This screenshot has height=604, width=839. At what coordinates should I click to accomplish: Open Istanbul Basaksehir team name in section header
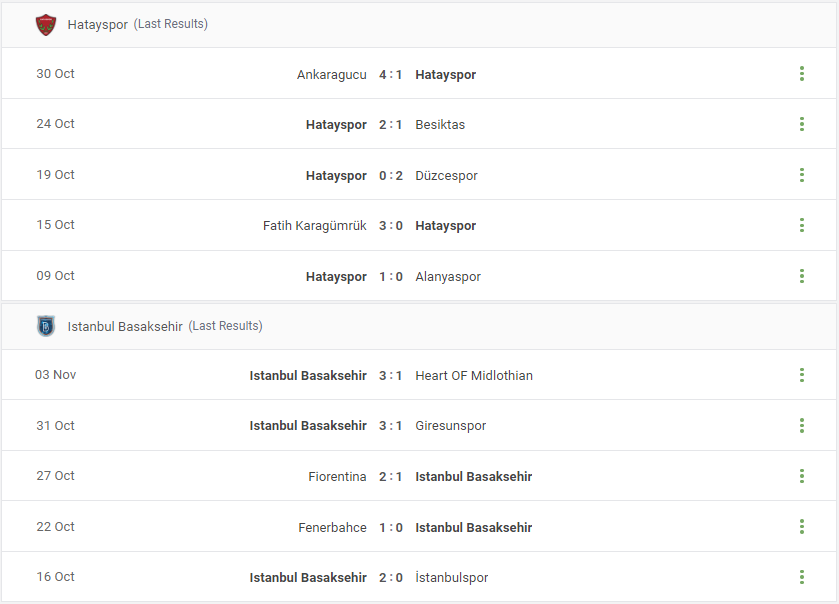(125, 326)
